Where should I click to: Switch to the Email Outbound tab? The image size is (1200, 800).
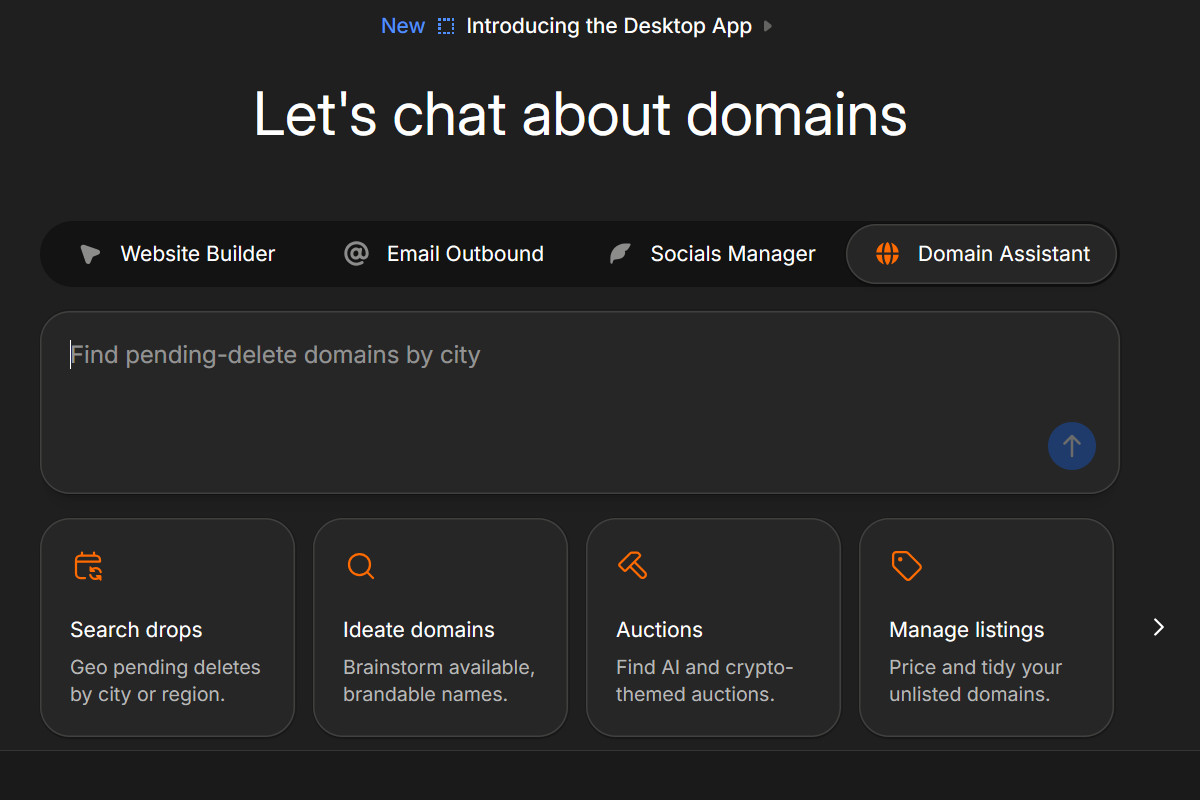click(444, 254)
